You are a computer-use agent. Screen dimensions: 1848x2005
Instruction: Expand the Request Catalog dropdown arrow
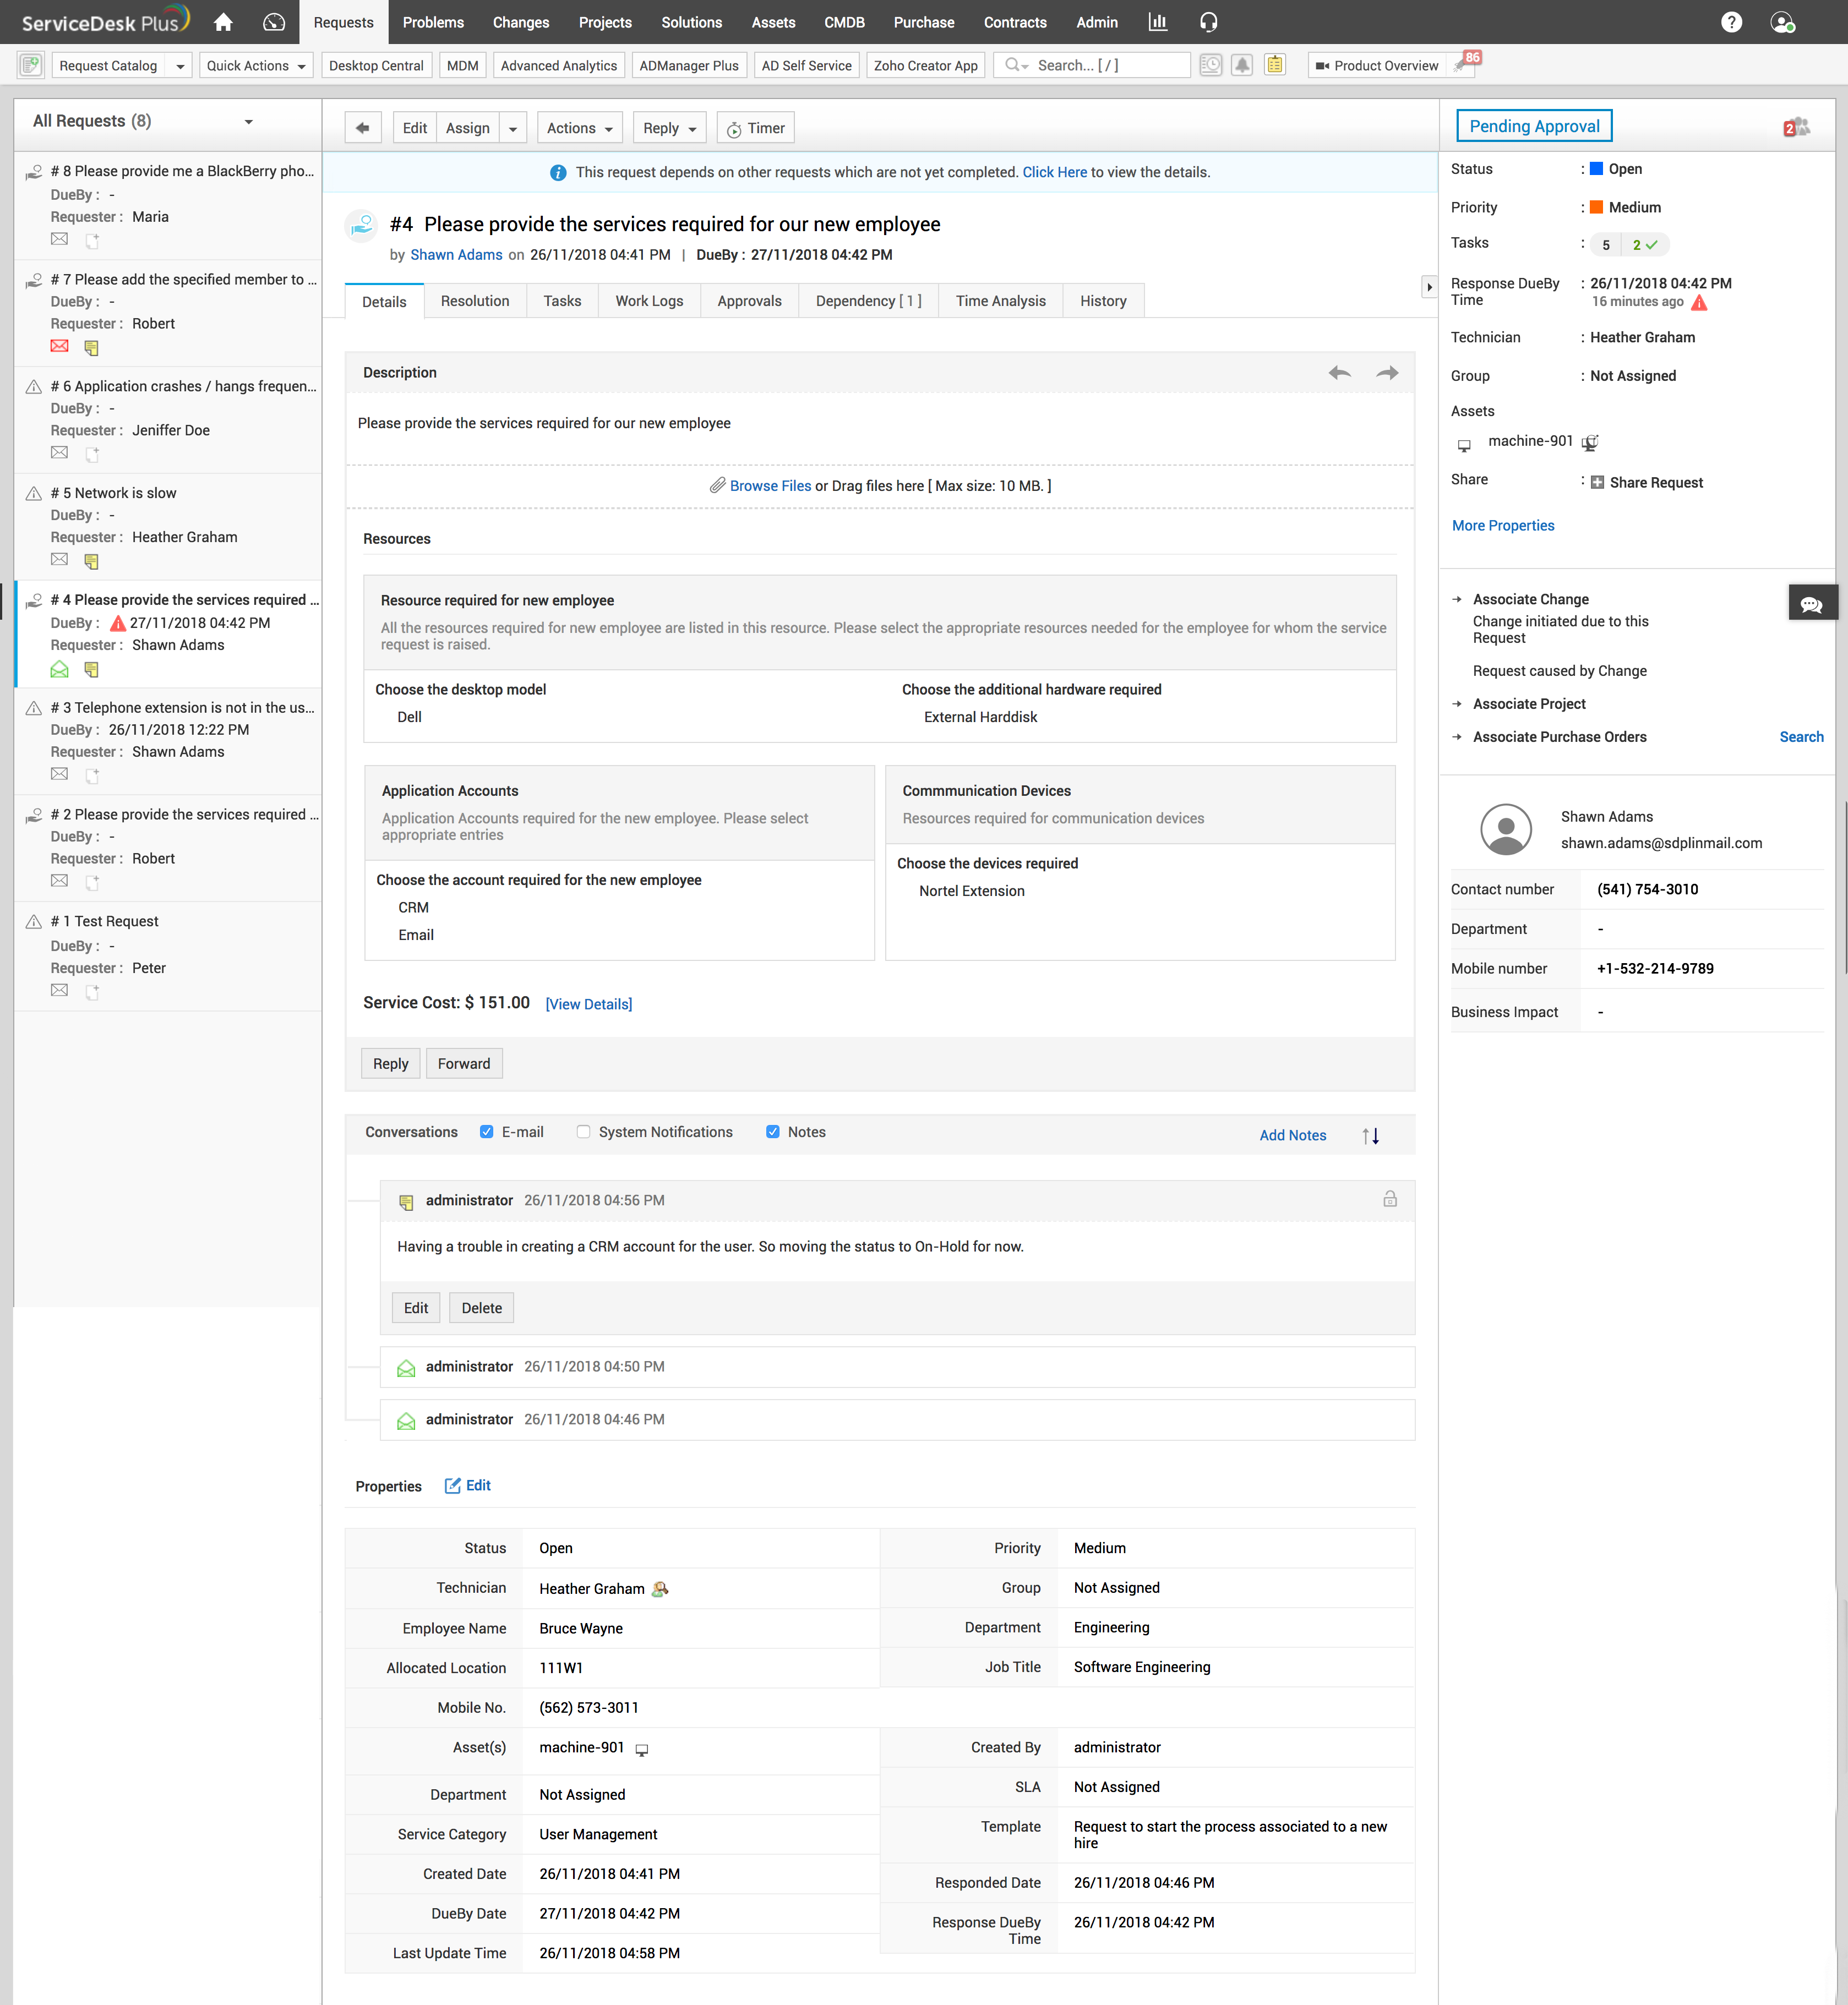click(x=180, y=66)
